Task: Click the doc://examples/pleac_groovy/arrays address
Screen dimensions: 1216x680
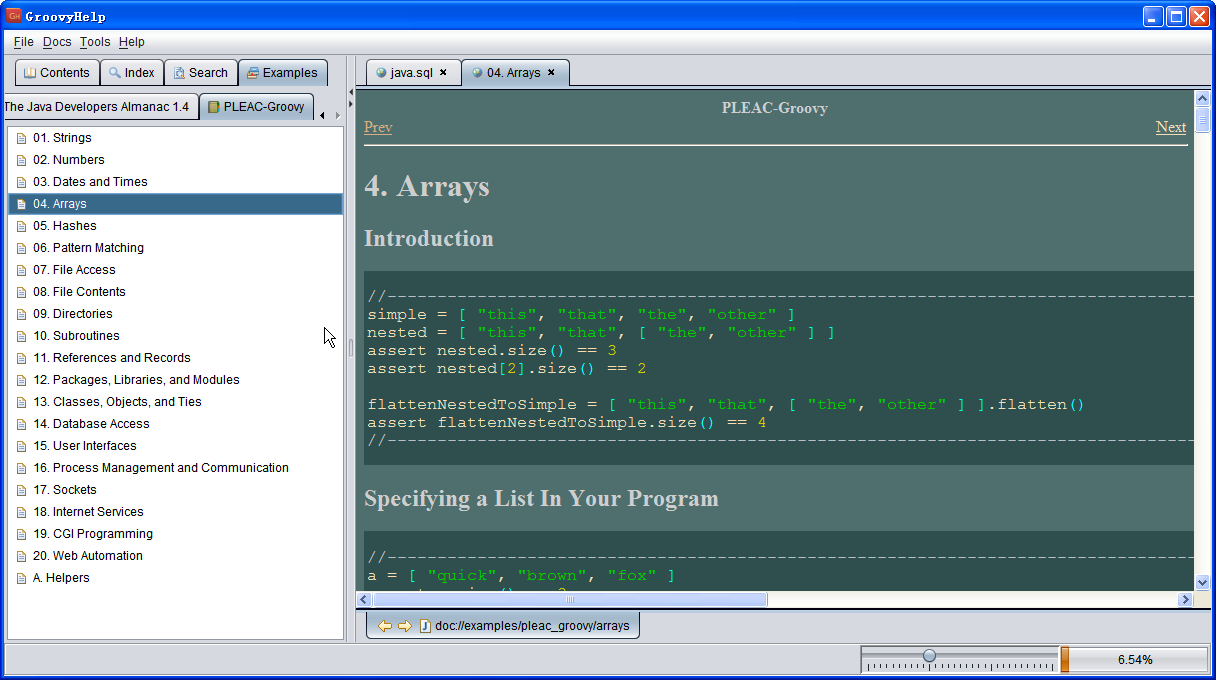Action: (532, 626)
